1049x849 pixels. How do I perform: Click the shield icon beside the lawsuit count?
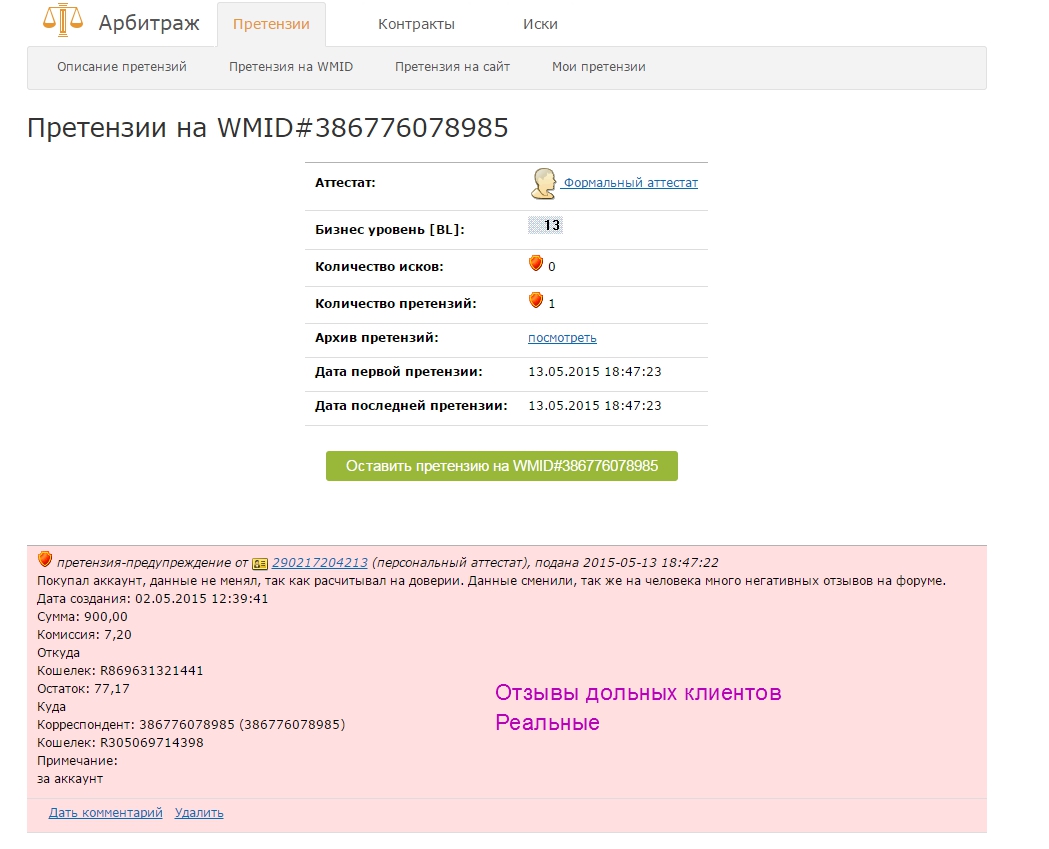(535, 263)
